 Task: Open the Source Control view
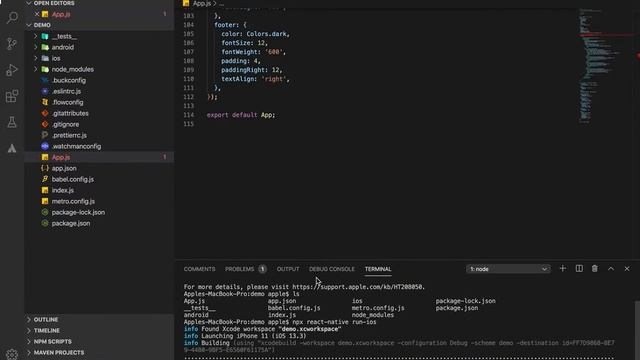[12, 44]
